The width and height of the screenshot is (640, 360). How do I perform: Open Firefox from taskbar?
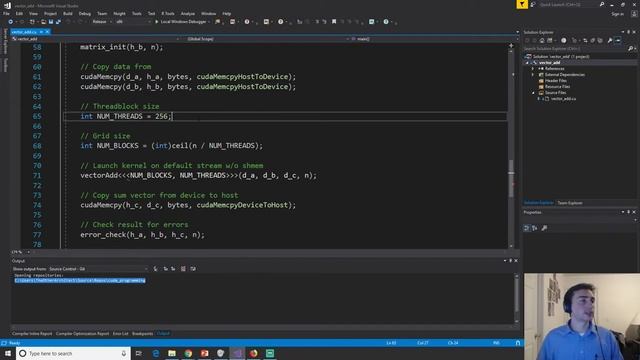[253, 353]
